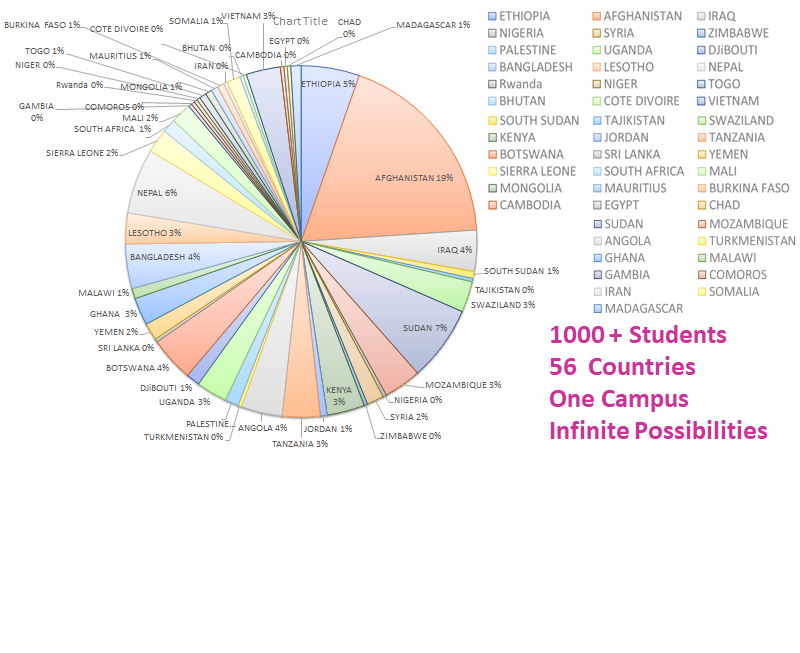The width and height of the screenshot is (800, 653).
Task: Click the CAMBODIA legend entry text
Action: [x=530, y=205]
